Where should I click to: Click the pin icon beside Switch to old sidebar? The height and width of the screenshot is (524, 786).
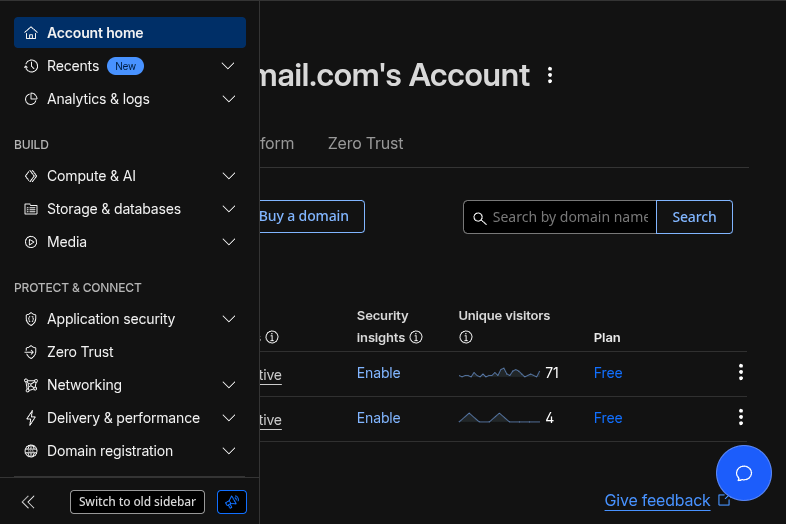[232, 502]
